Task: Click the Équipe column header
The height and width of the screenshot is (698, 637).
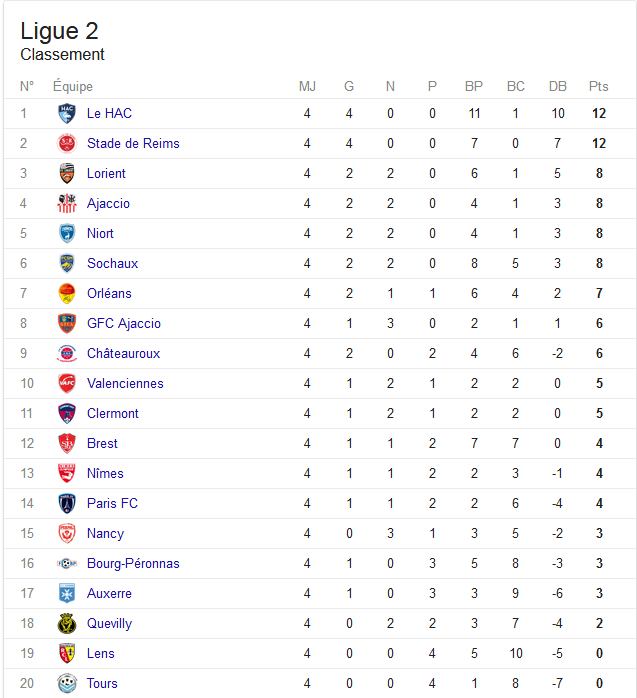Action: pos(73,86)
